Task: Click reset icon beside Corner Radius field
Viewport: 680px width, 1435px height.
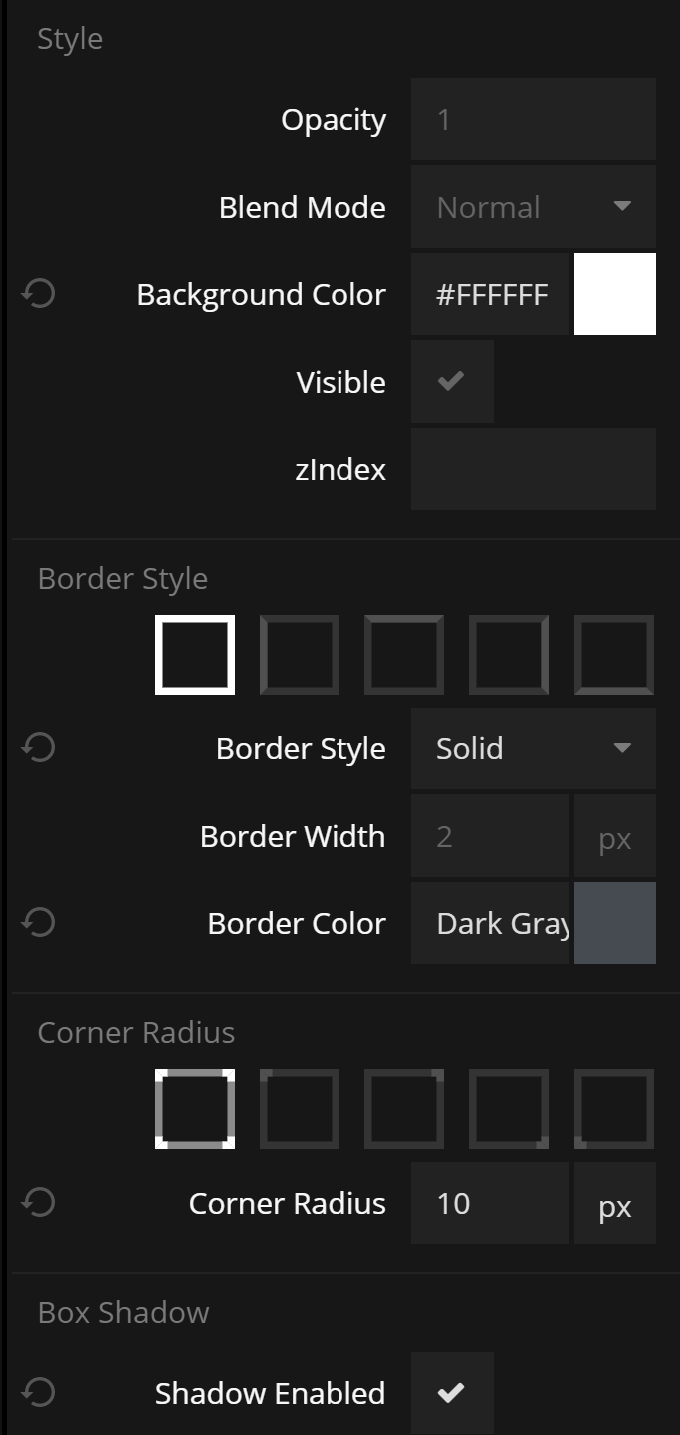Action: [x=39, y=1202]
